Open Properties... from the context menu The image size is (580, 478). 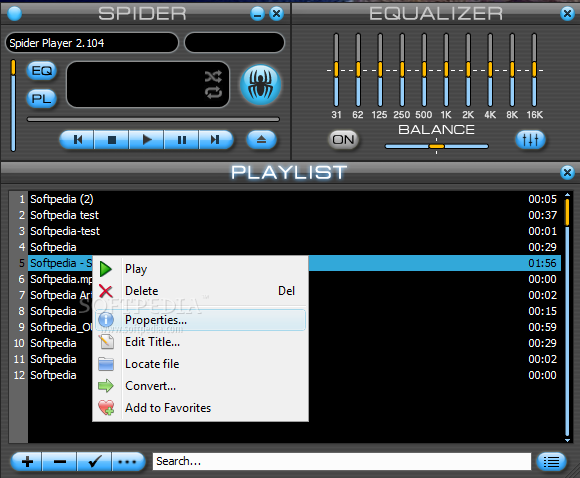(200, 320)
